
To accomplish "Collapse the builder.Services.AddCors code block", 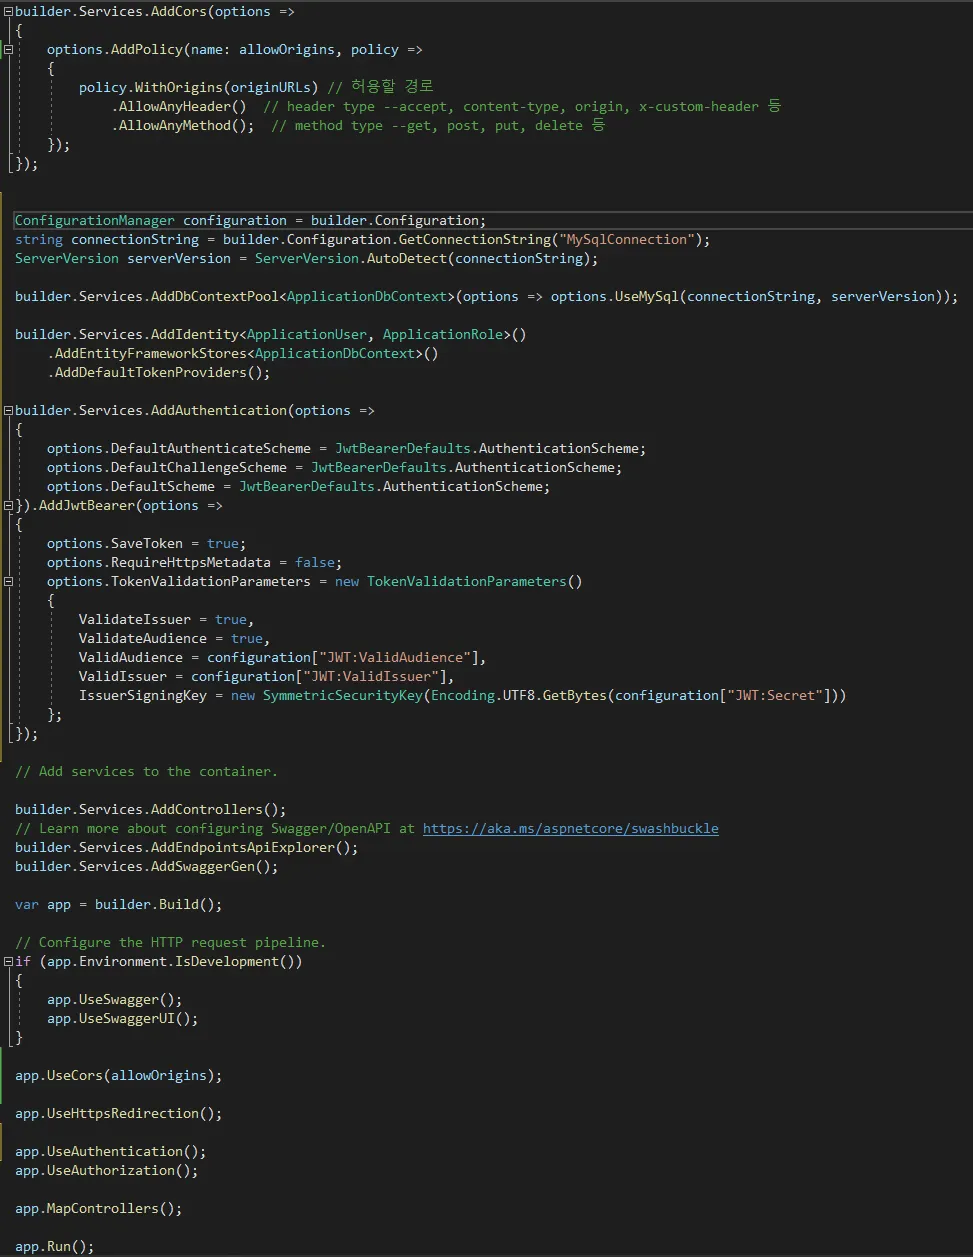I will (8, 12).
